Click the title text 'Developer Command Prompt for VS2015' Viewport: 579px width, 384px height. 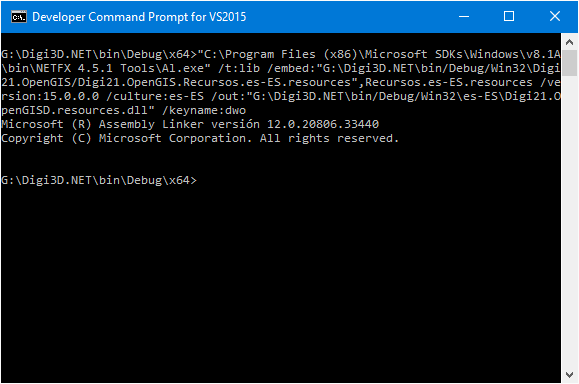pos(139,17)
